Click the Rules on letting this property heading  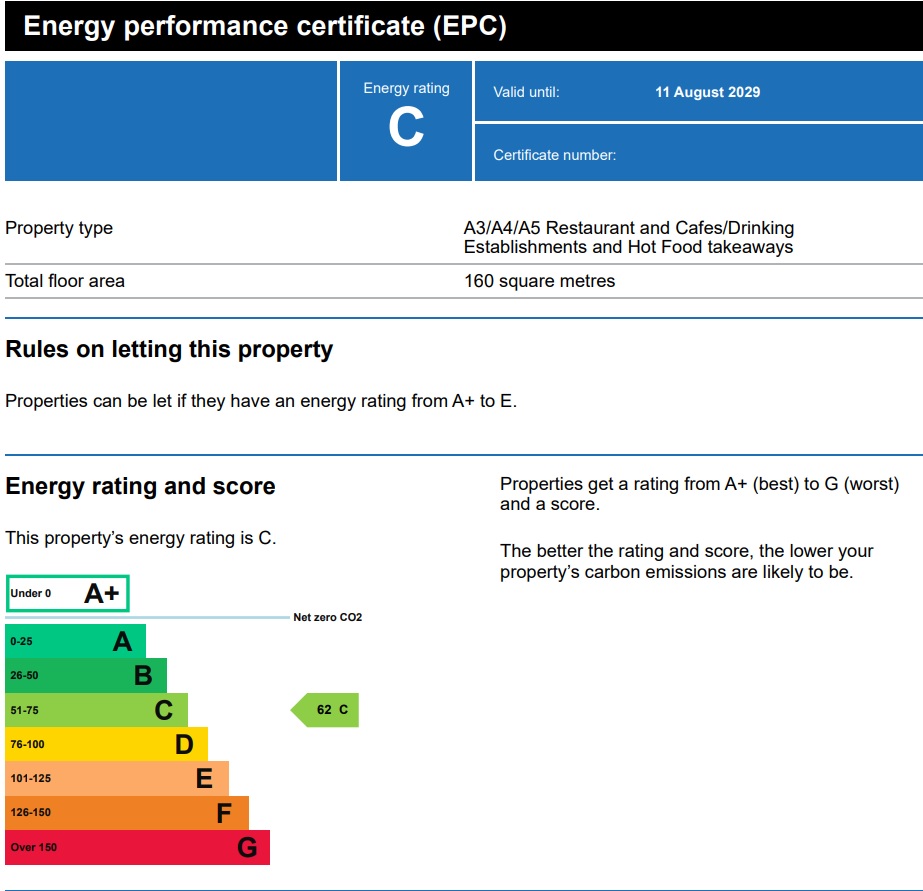click(x=169, y=350)
